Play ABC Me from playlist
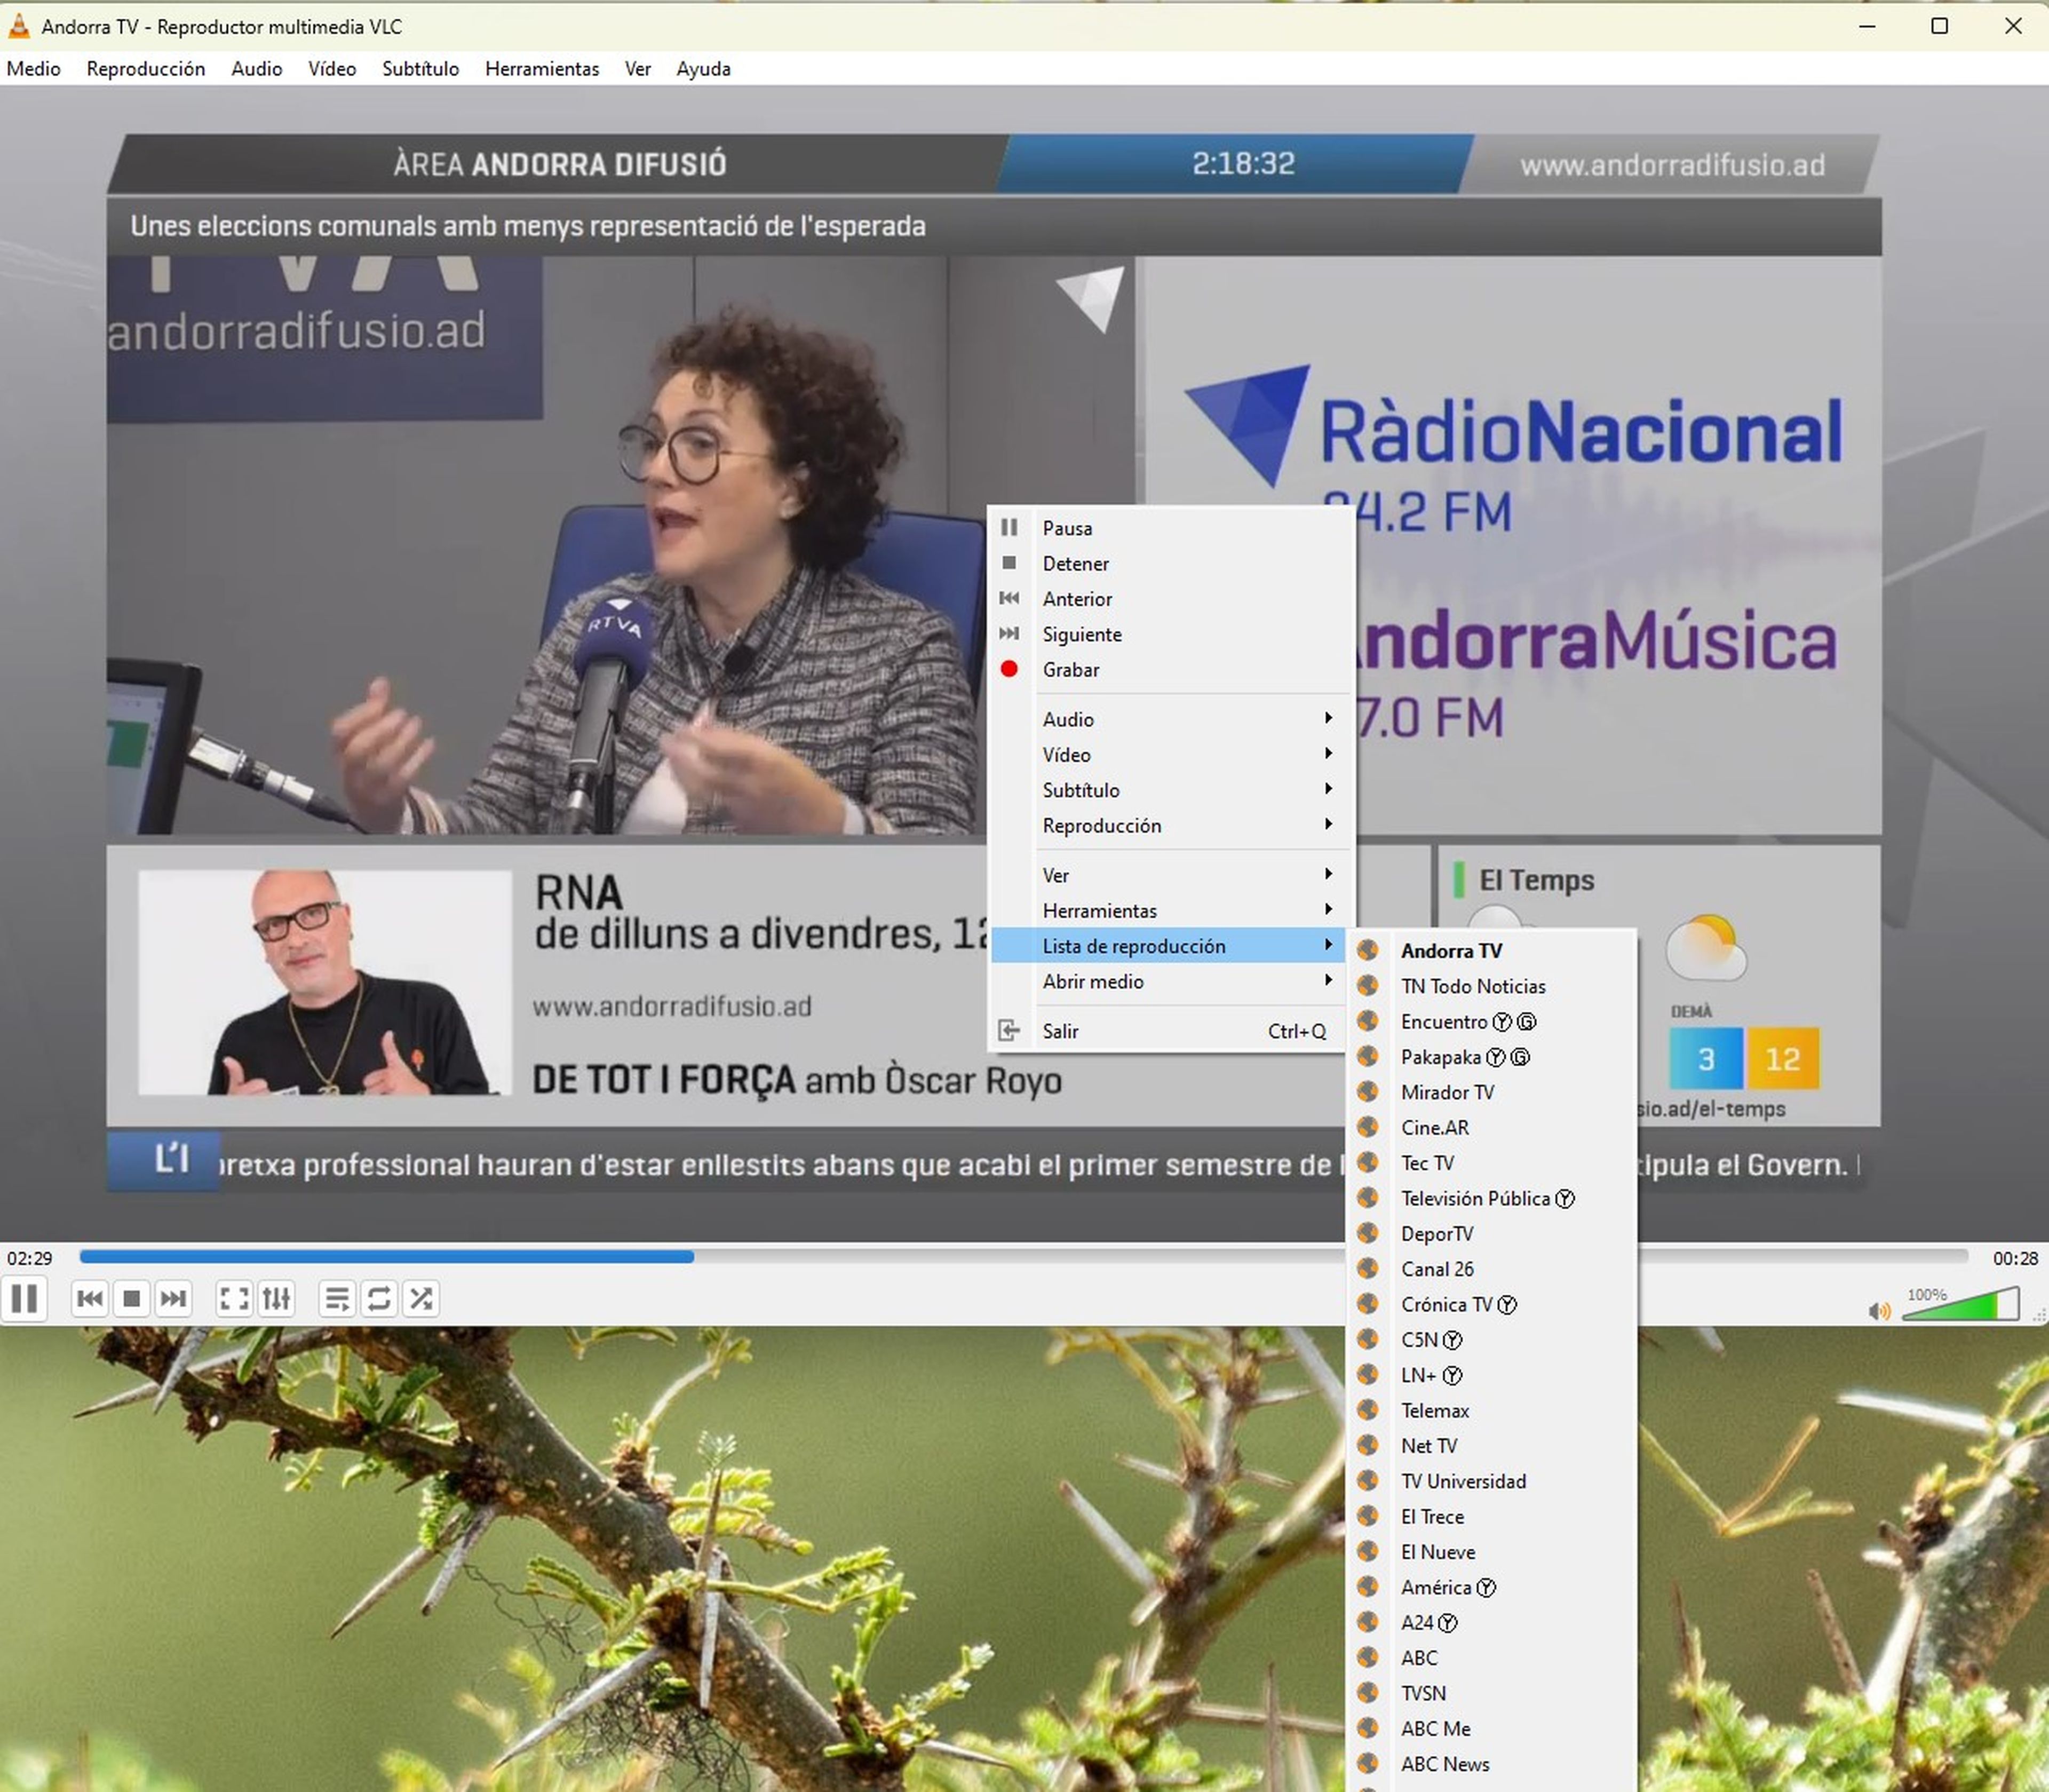Viewport: 2049px width, 1792px height. pyautogui.click(x=1492, y=1729)
